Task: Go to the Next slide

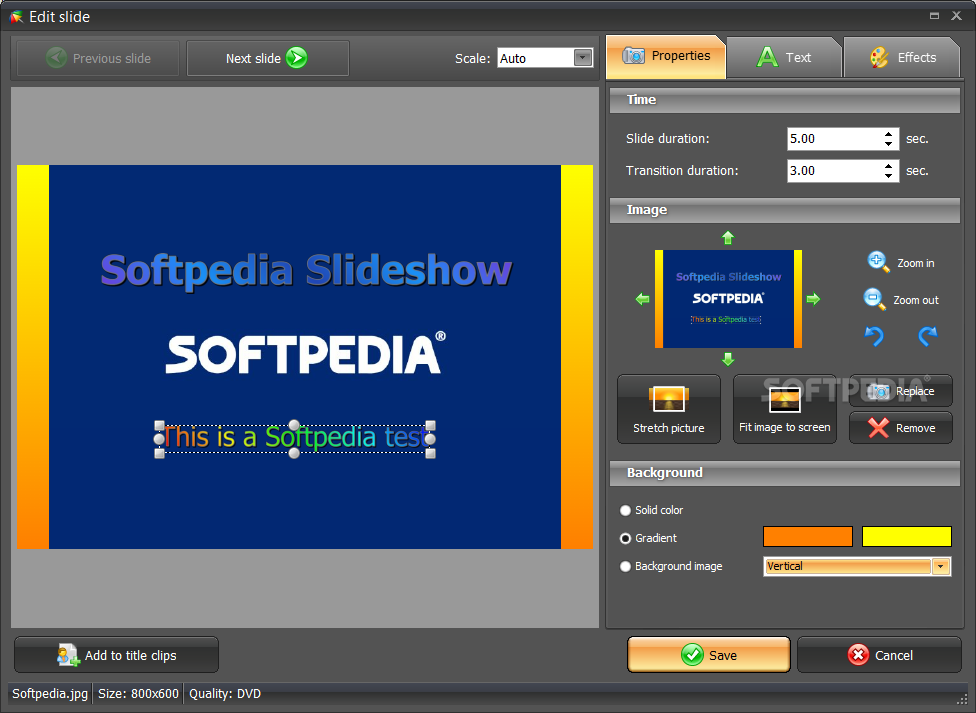Action: [x=268, y=59]
